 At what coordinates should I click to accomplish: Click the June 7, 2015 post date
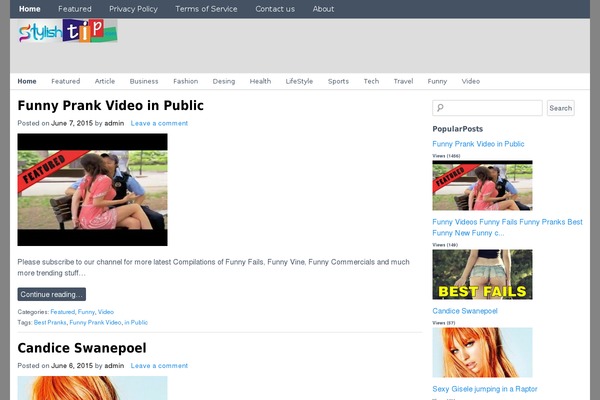click(72, 123)
